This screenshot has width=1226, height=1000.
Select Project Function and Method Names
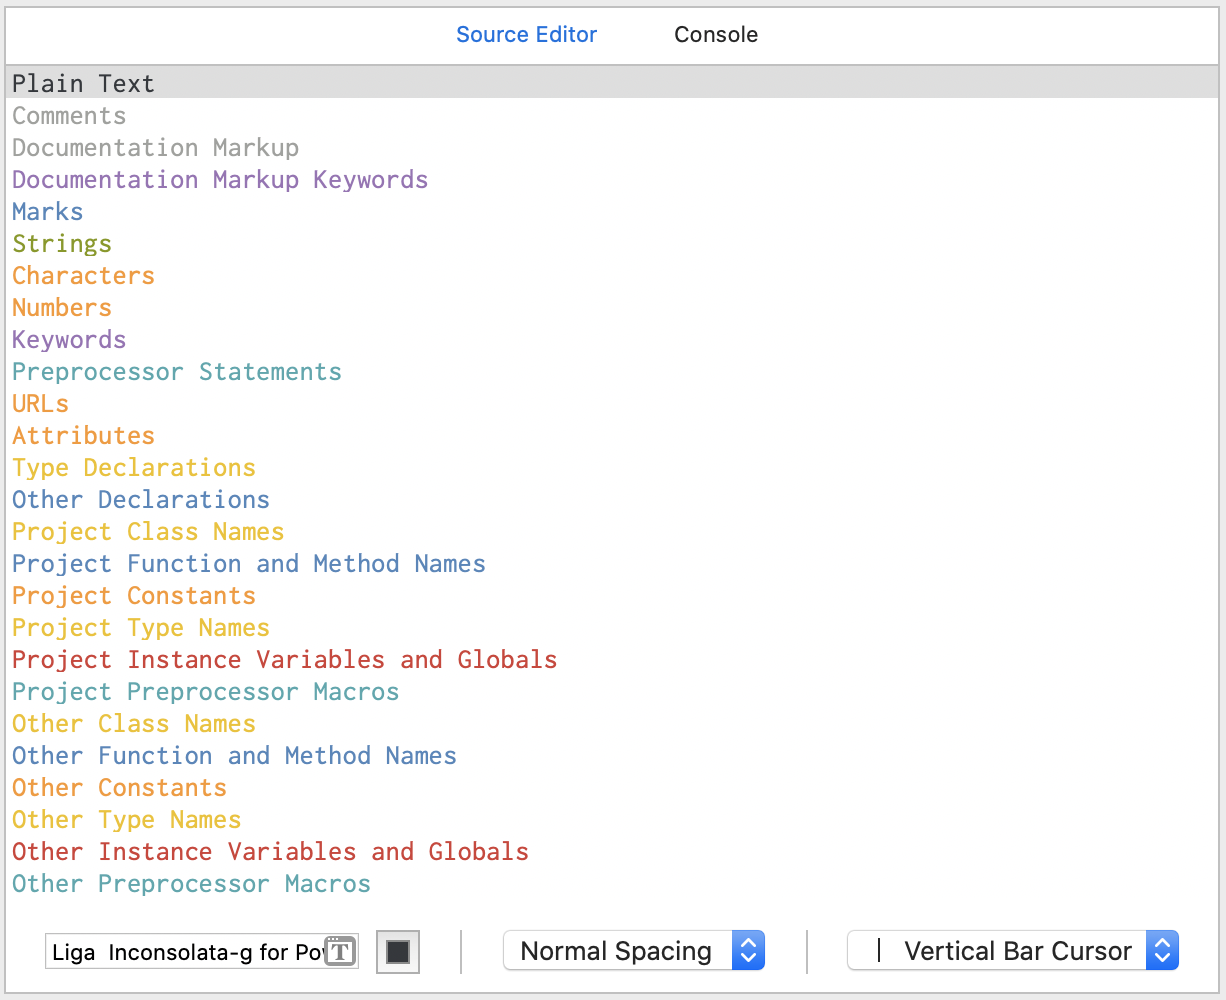(x=249, y=564)
